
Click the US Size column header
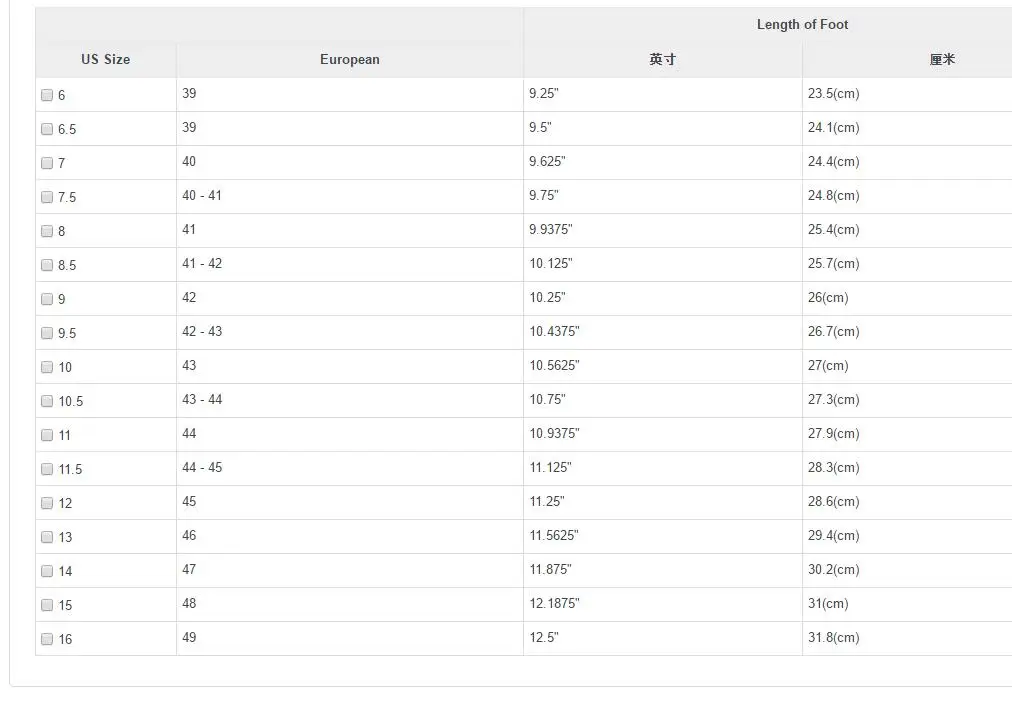pyautogui.click(x=105, y=59)
